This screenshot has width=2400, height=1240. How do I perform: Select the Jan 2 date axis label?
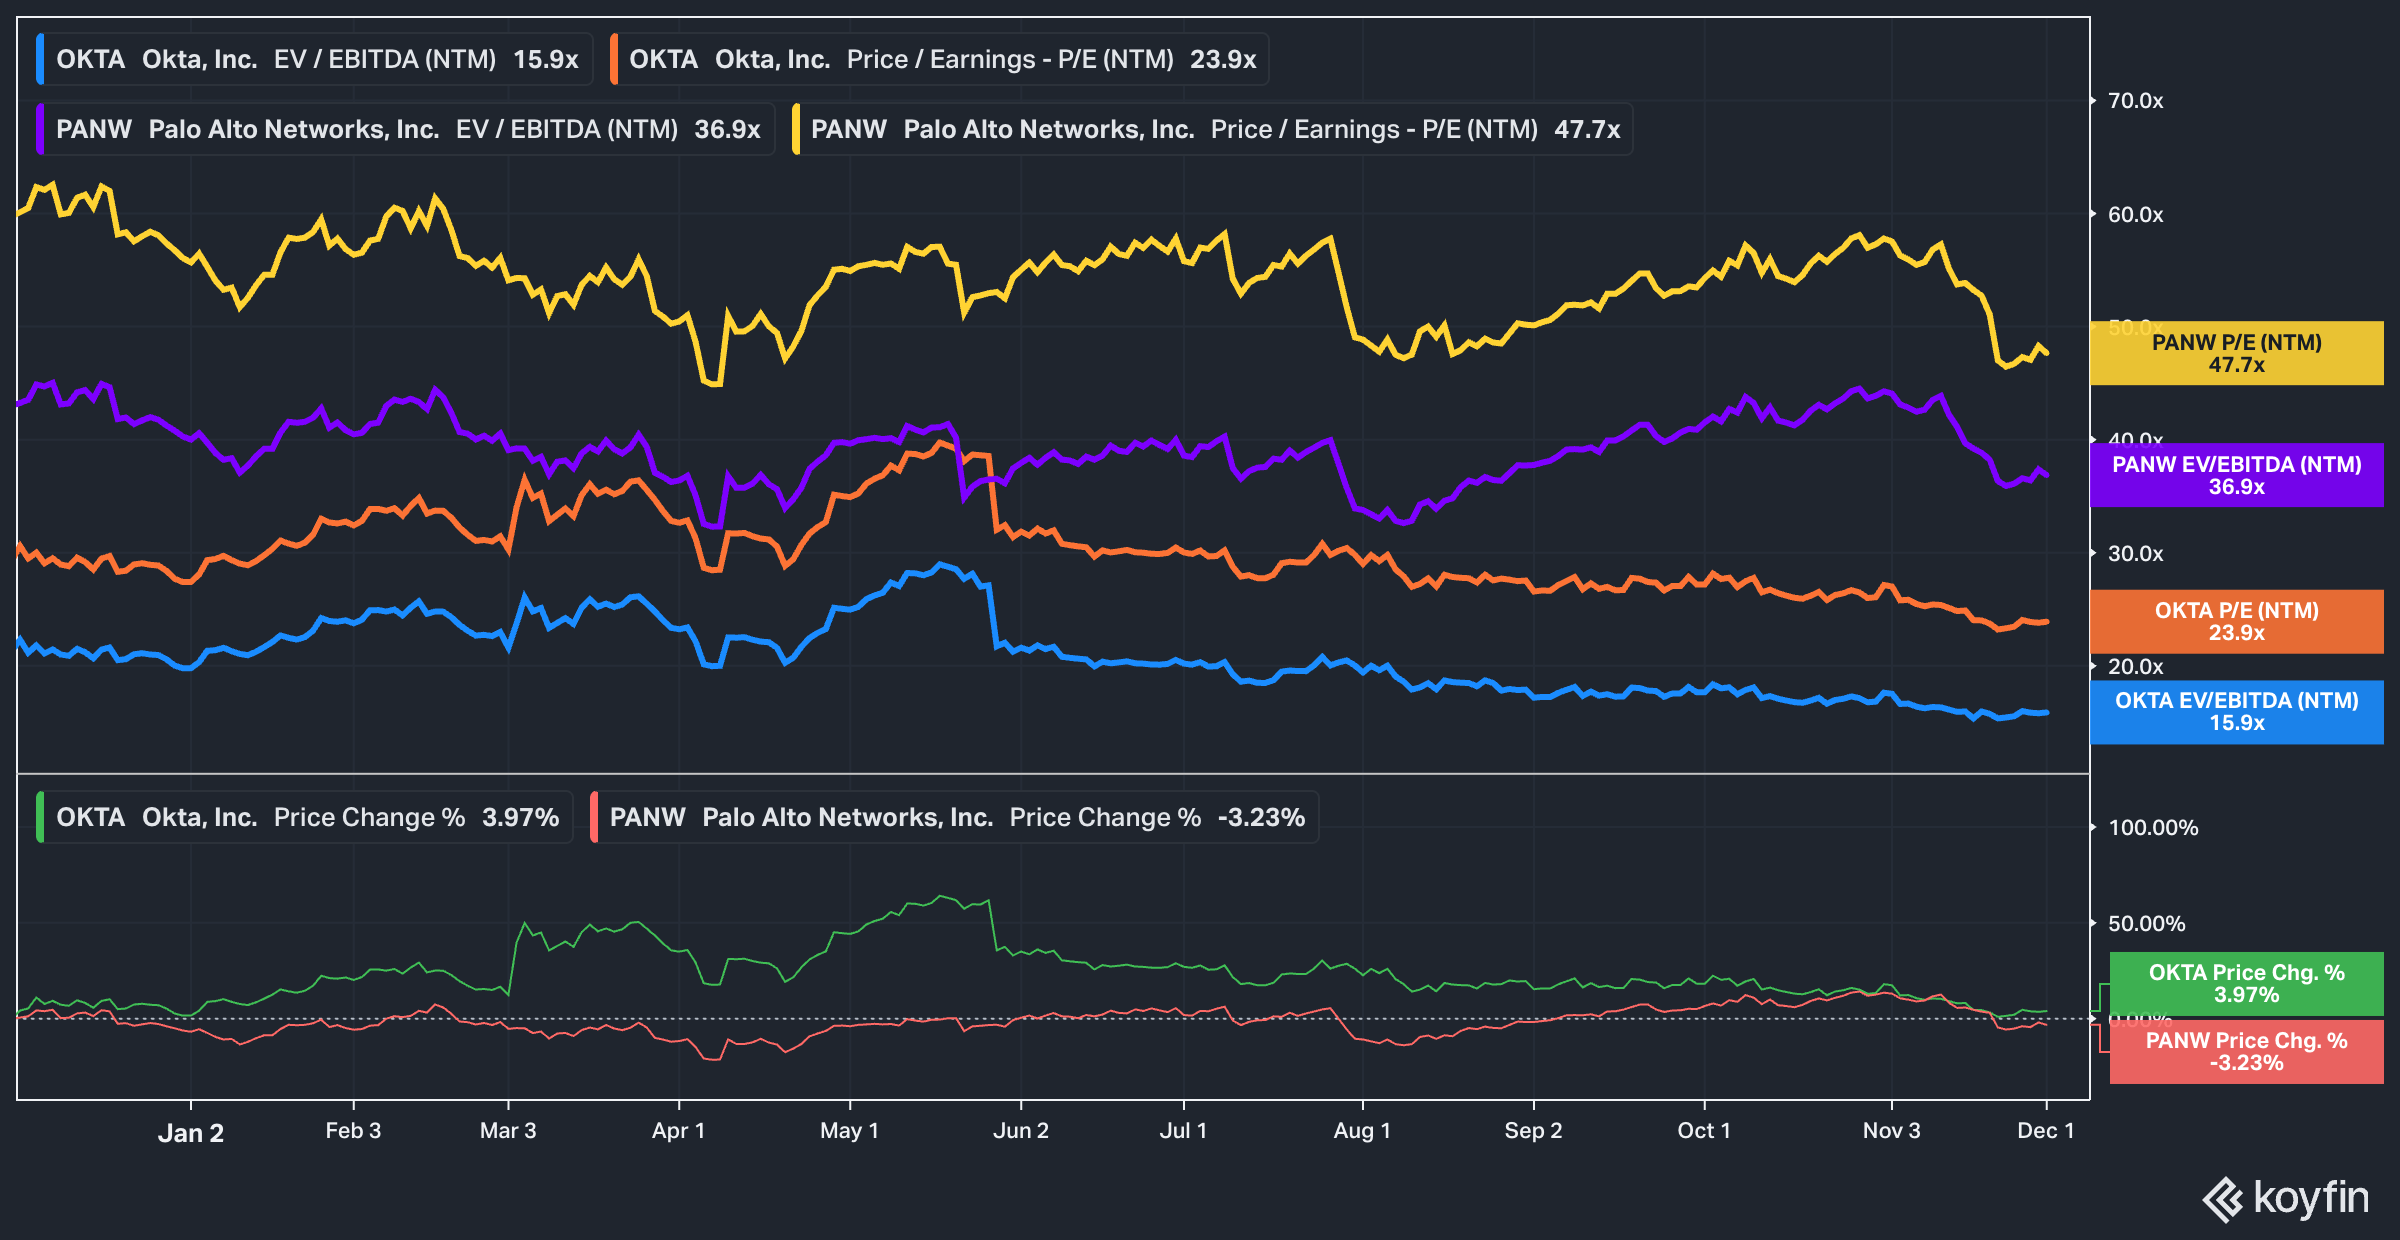[193, 1131]
